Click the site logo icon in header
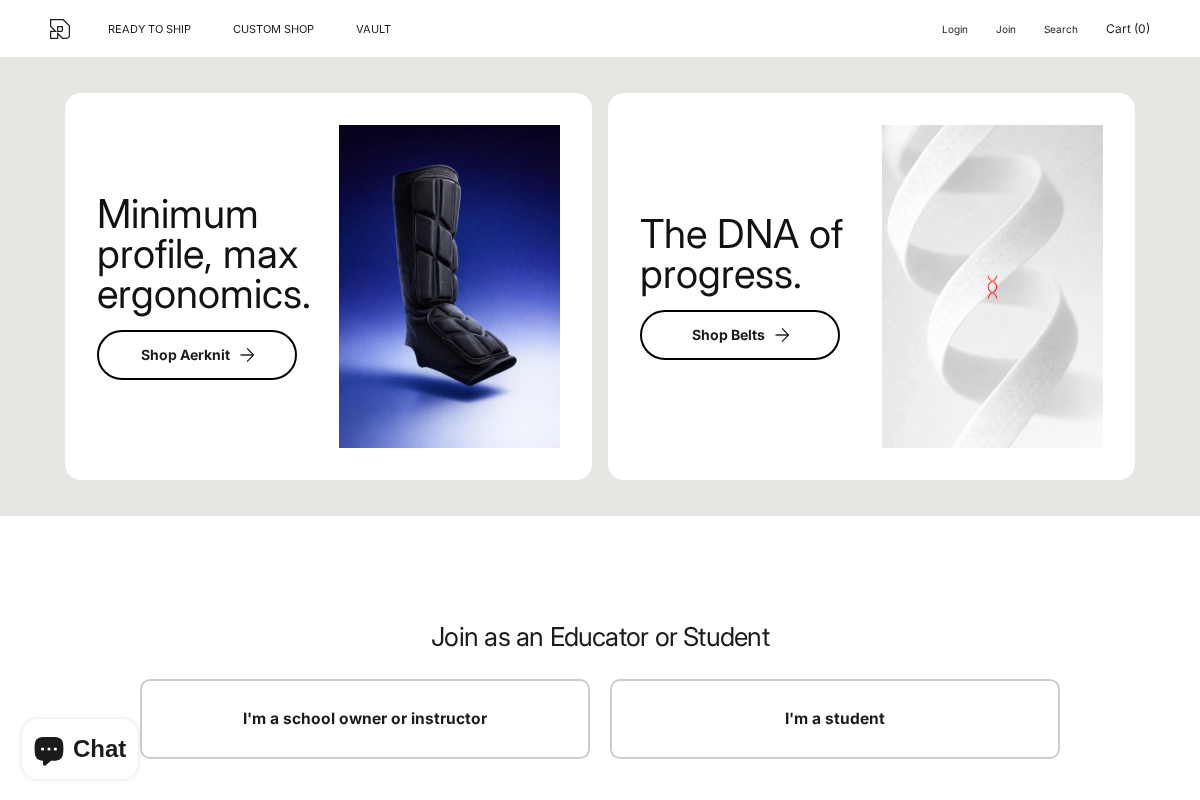 pos(60,29)
